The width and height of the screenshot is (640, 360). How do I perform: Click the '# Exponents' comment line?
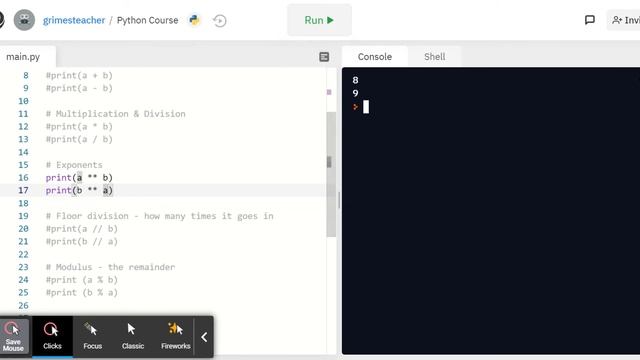tap(74, 165)
